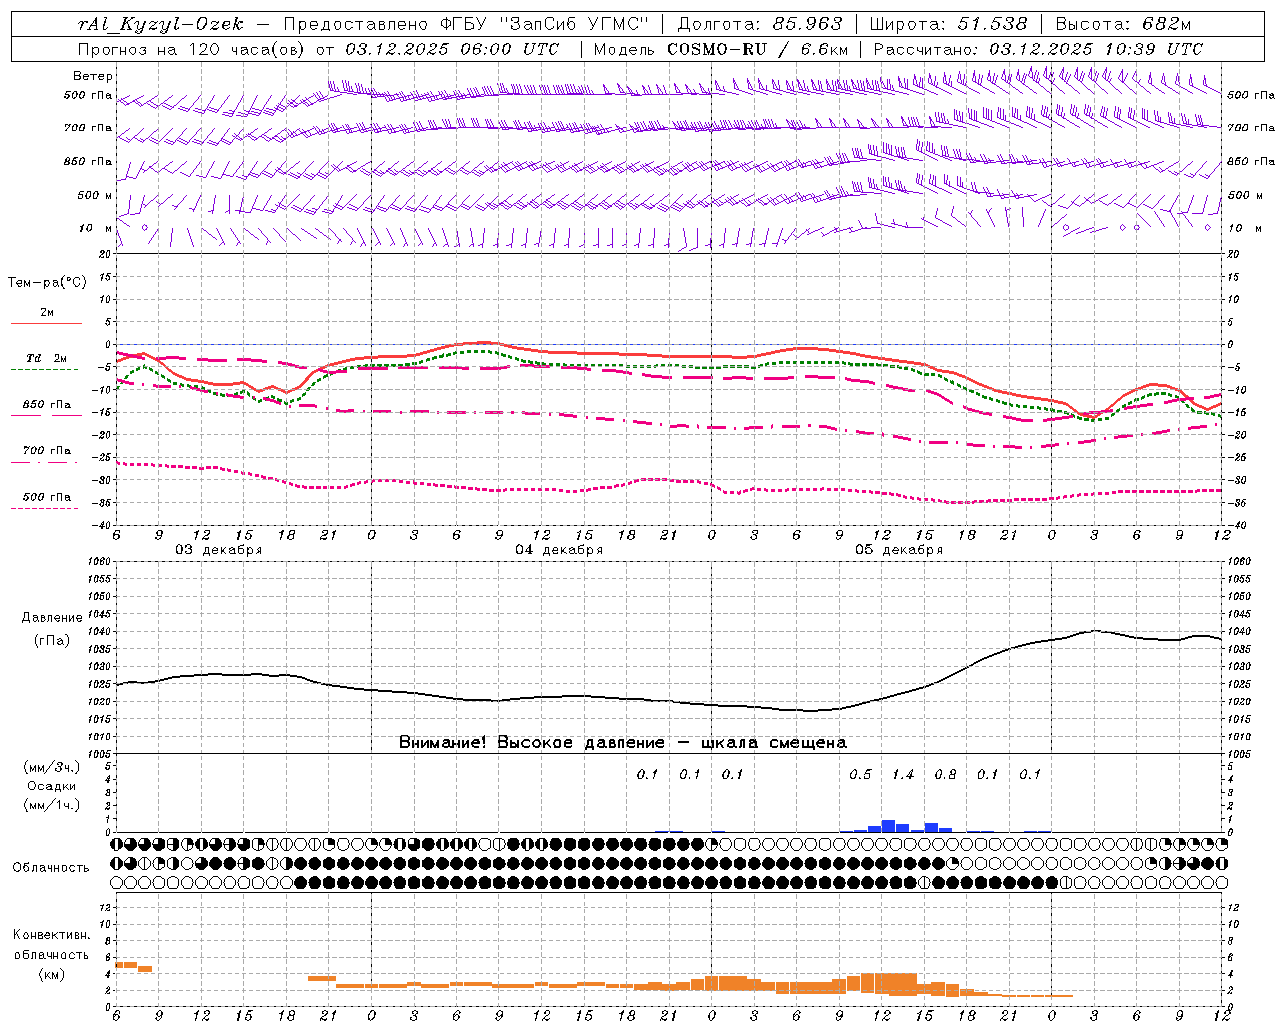Click the station name rAl_Kyzyl-Ozek
The height and width of the screenshot is (1024, 1280).
click(160, 24)
